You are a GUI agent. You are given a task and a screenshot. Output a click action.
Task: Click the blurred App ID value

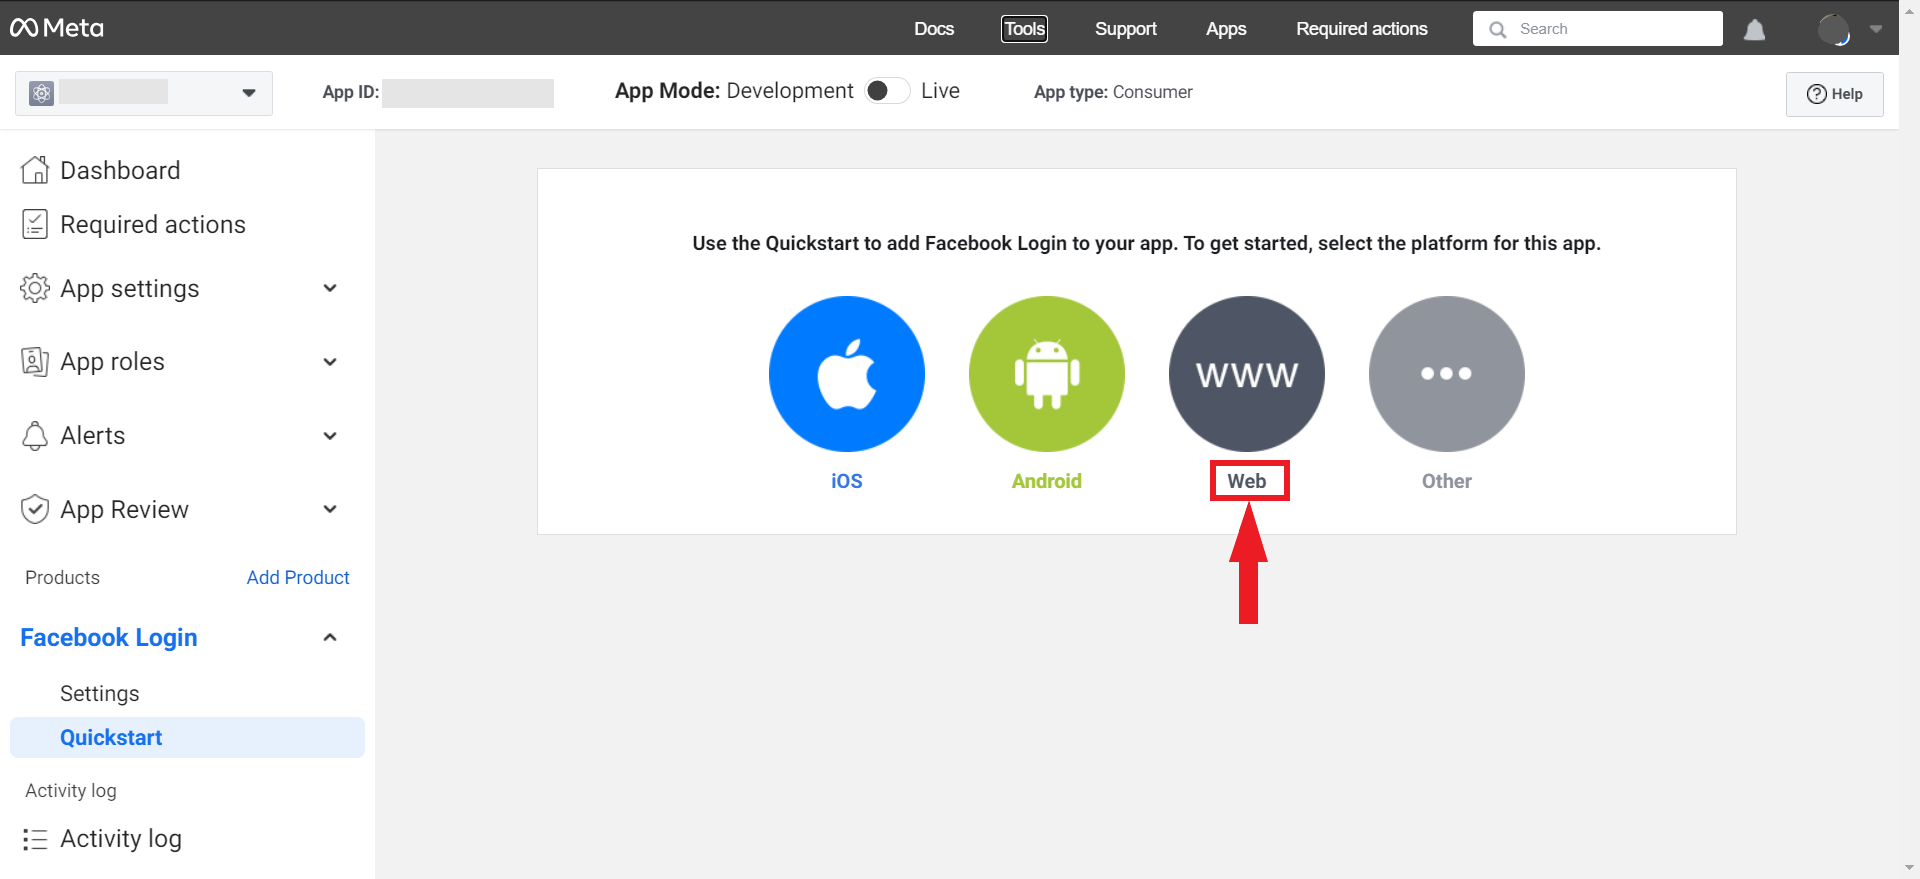tap(468, 93)
